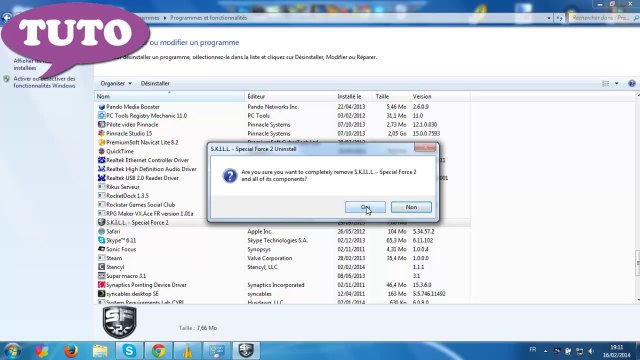Click Synaptics Incorporated publisher cell
This screenshot has height=360, width=640.
point(276,285)
